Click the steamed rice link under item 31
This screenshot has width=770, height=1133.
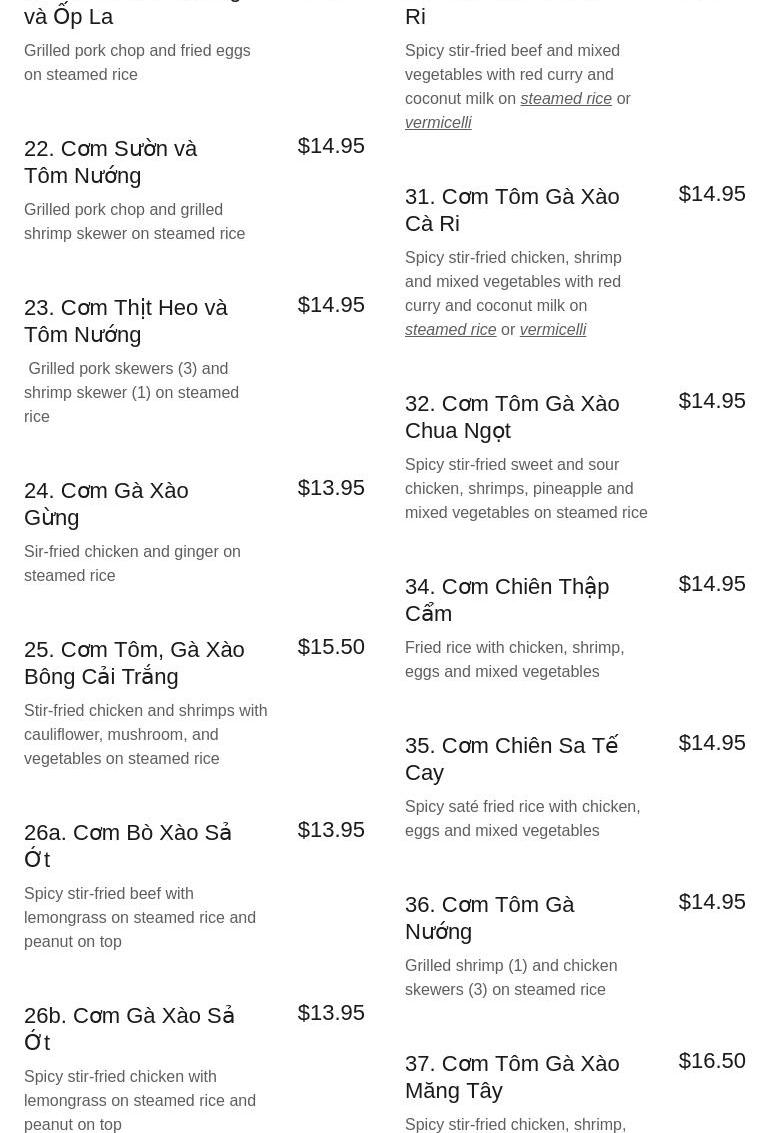point(450,329)
